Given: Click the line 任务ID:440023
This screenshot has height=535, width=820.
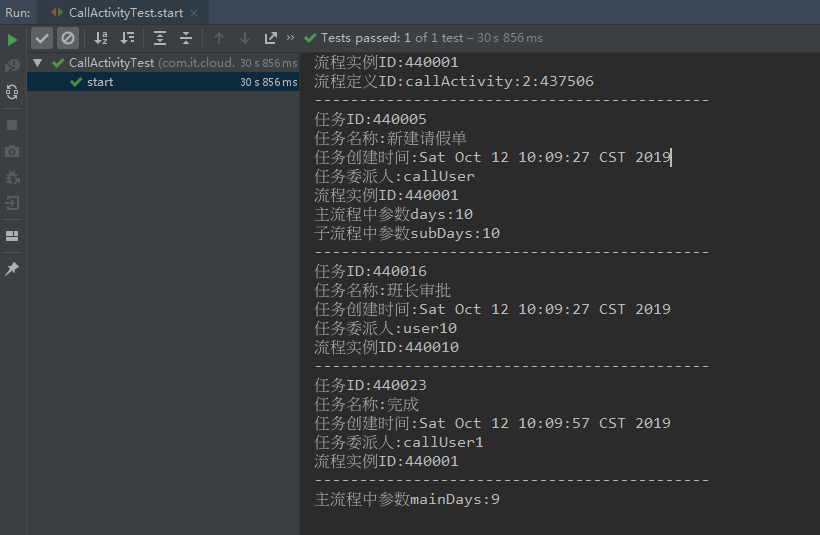Looking at the screenshot, I should pos(370,385).
